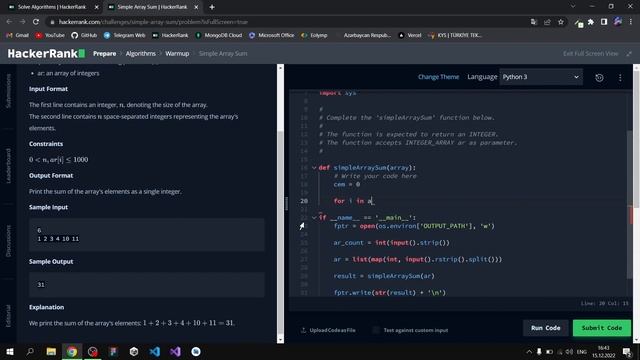Collapse the if __name__ block fold arrow

314,218
